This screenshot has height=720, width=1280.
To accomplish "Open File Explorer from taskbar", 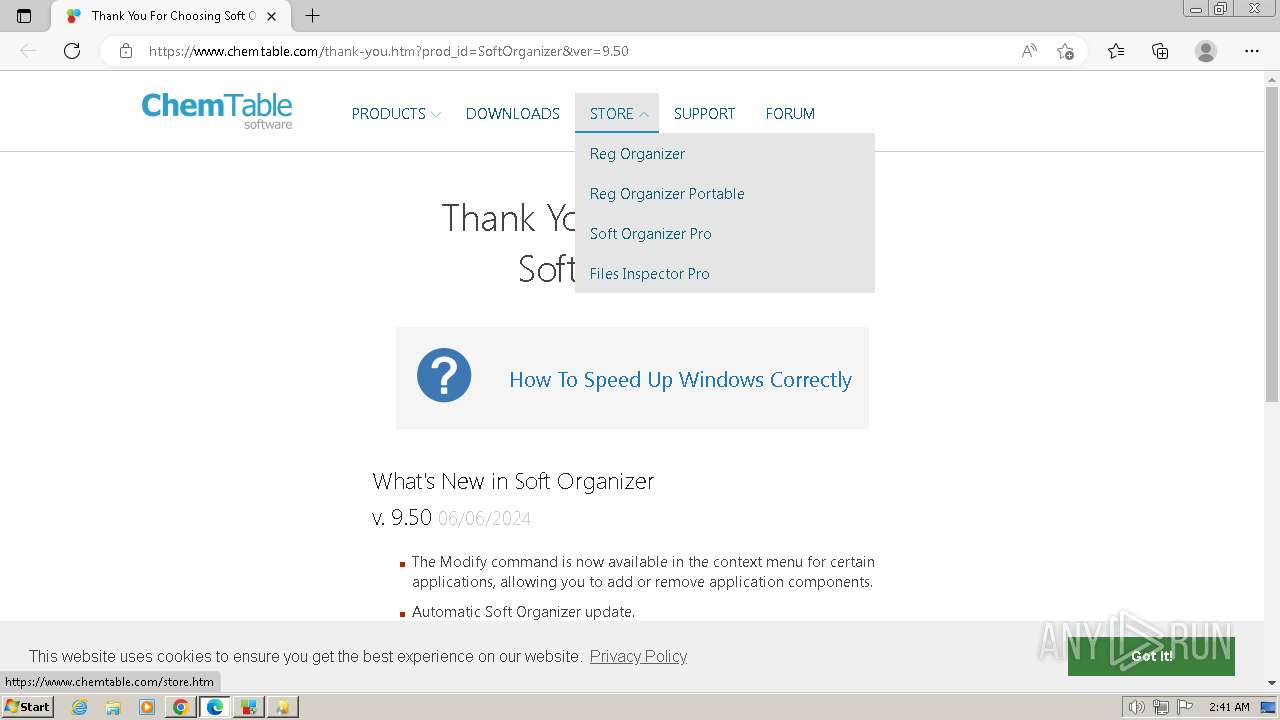I will (113, 707).
